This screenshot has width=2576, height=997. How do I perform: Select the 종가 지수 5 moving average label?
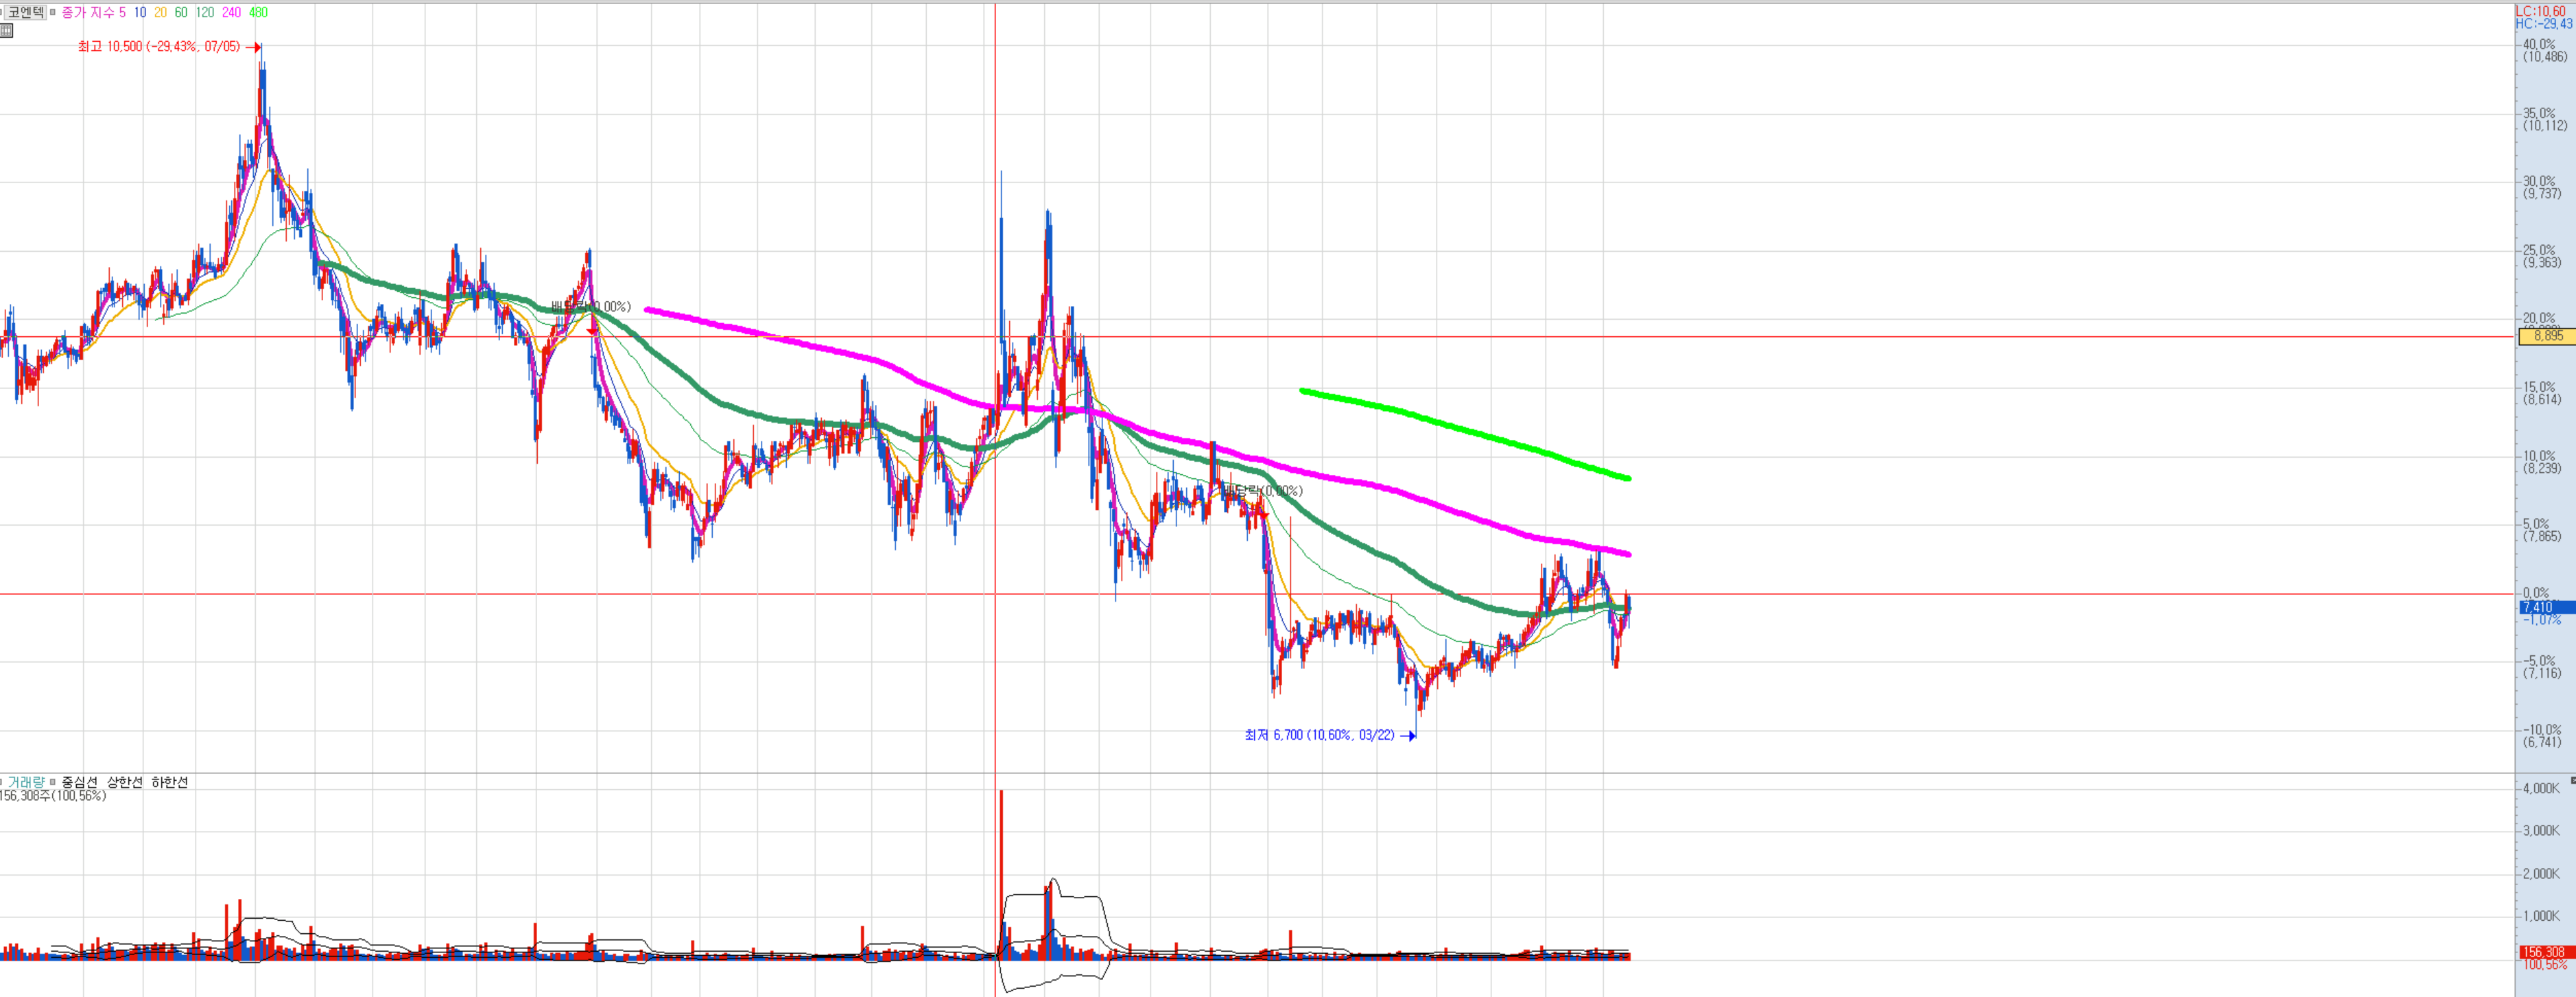click(x=93, y=12)
